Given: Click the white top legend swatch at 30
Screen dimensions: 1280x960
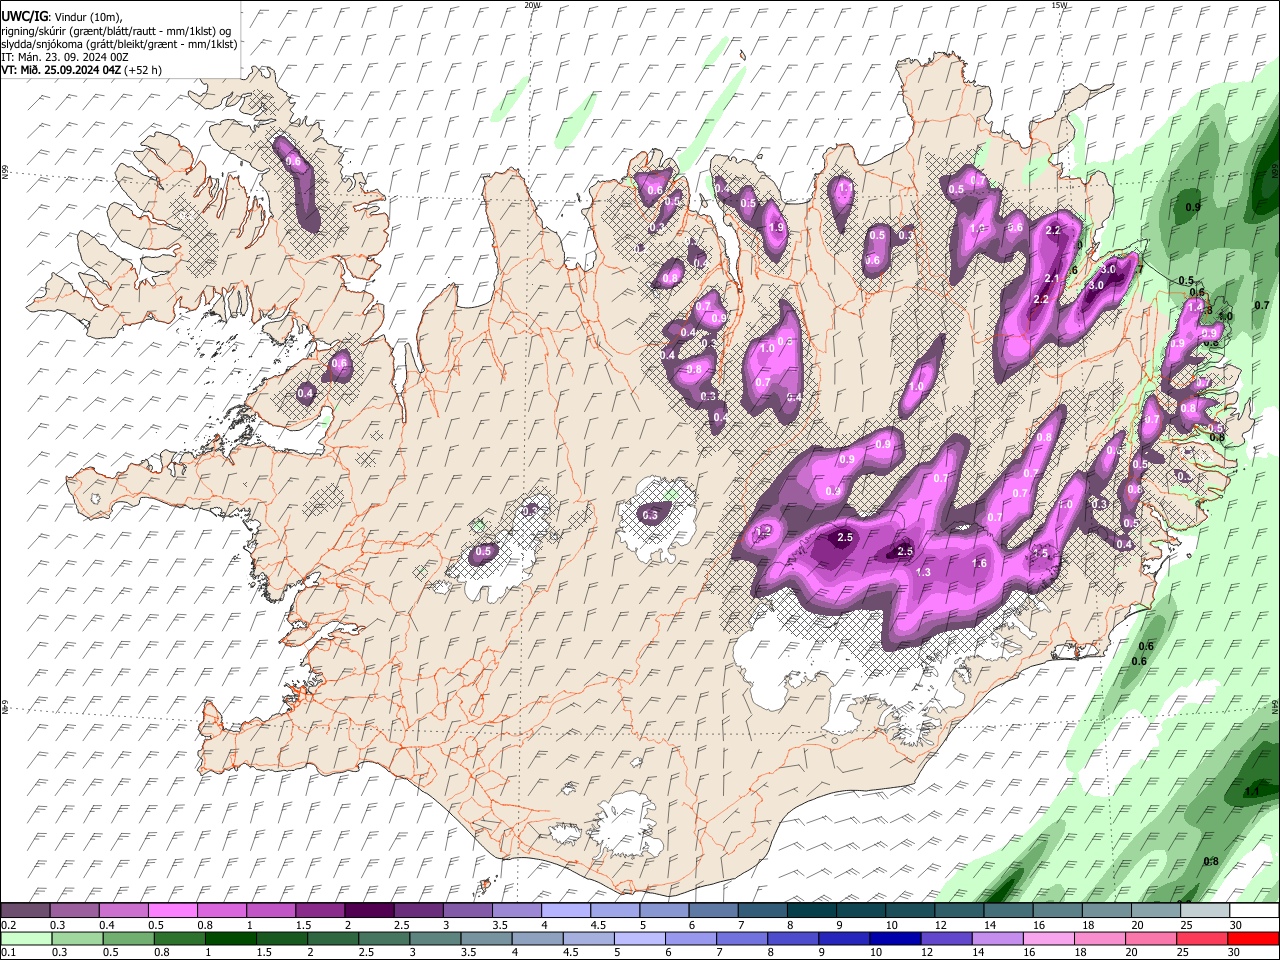Looking at the screenshot, I should click(1254, 910).
